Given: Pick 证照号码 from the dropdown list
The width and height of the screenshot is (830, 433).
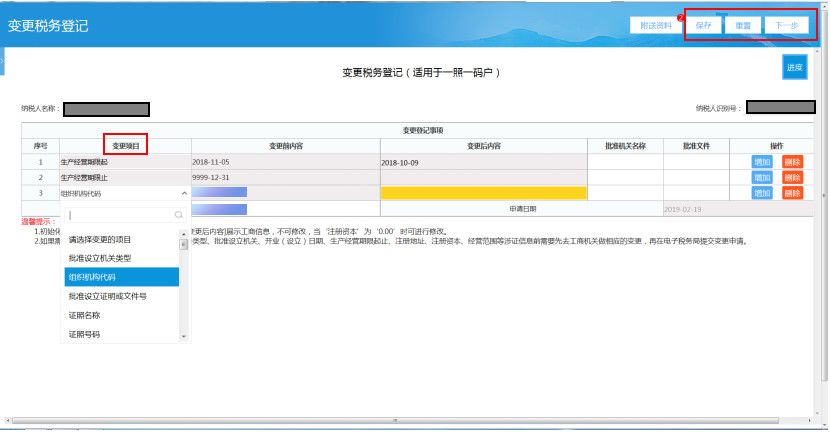Looking at the screenshot, I should [x=85, y=334].
